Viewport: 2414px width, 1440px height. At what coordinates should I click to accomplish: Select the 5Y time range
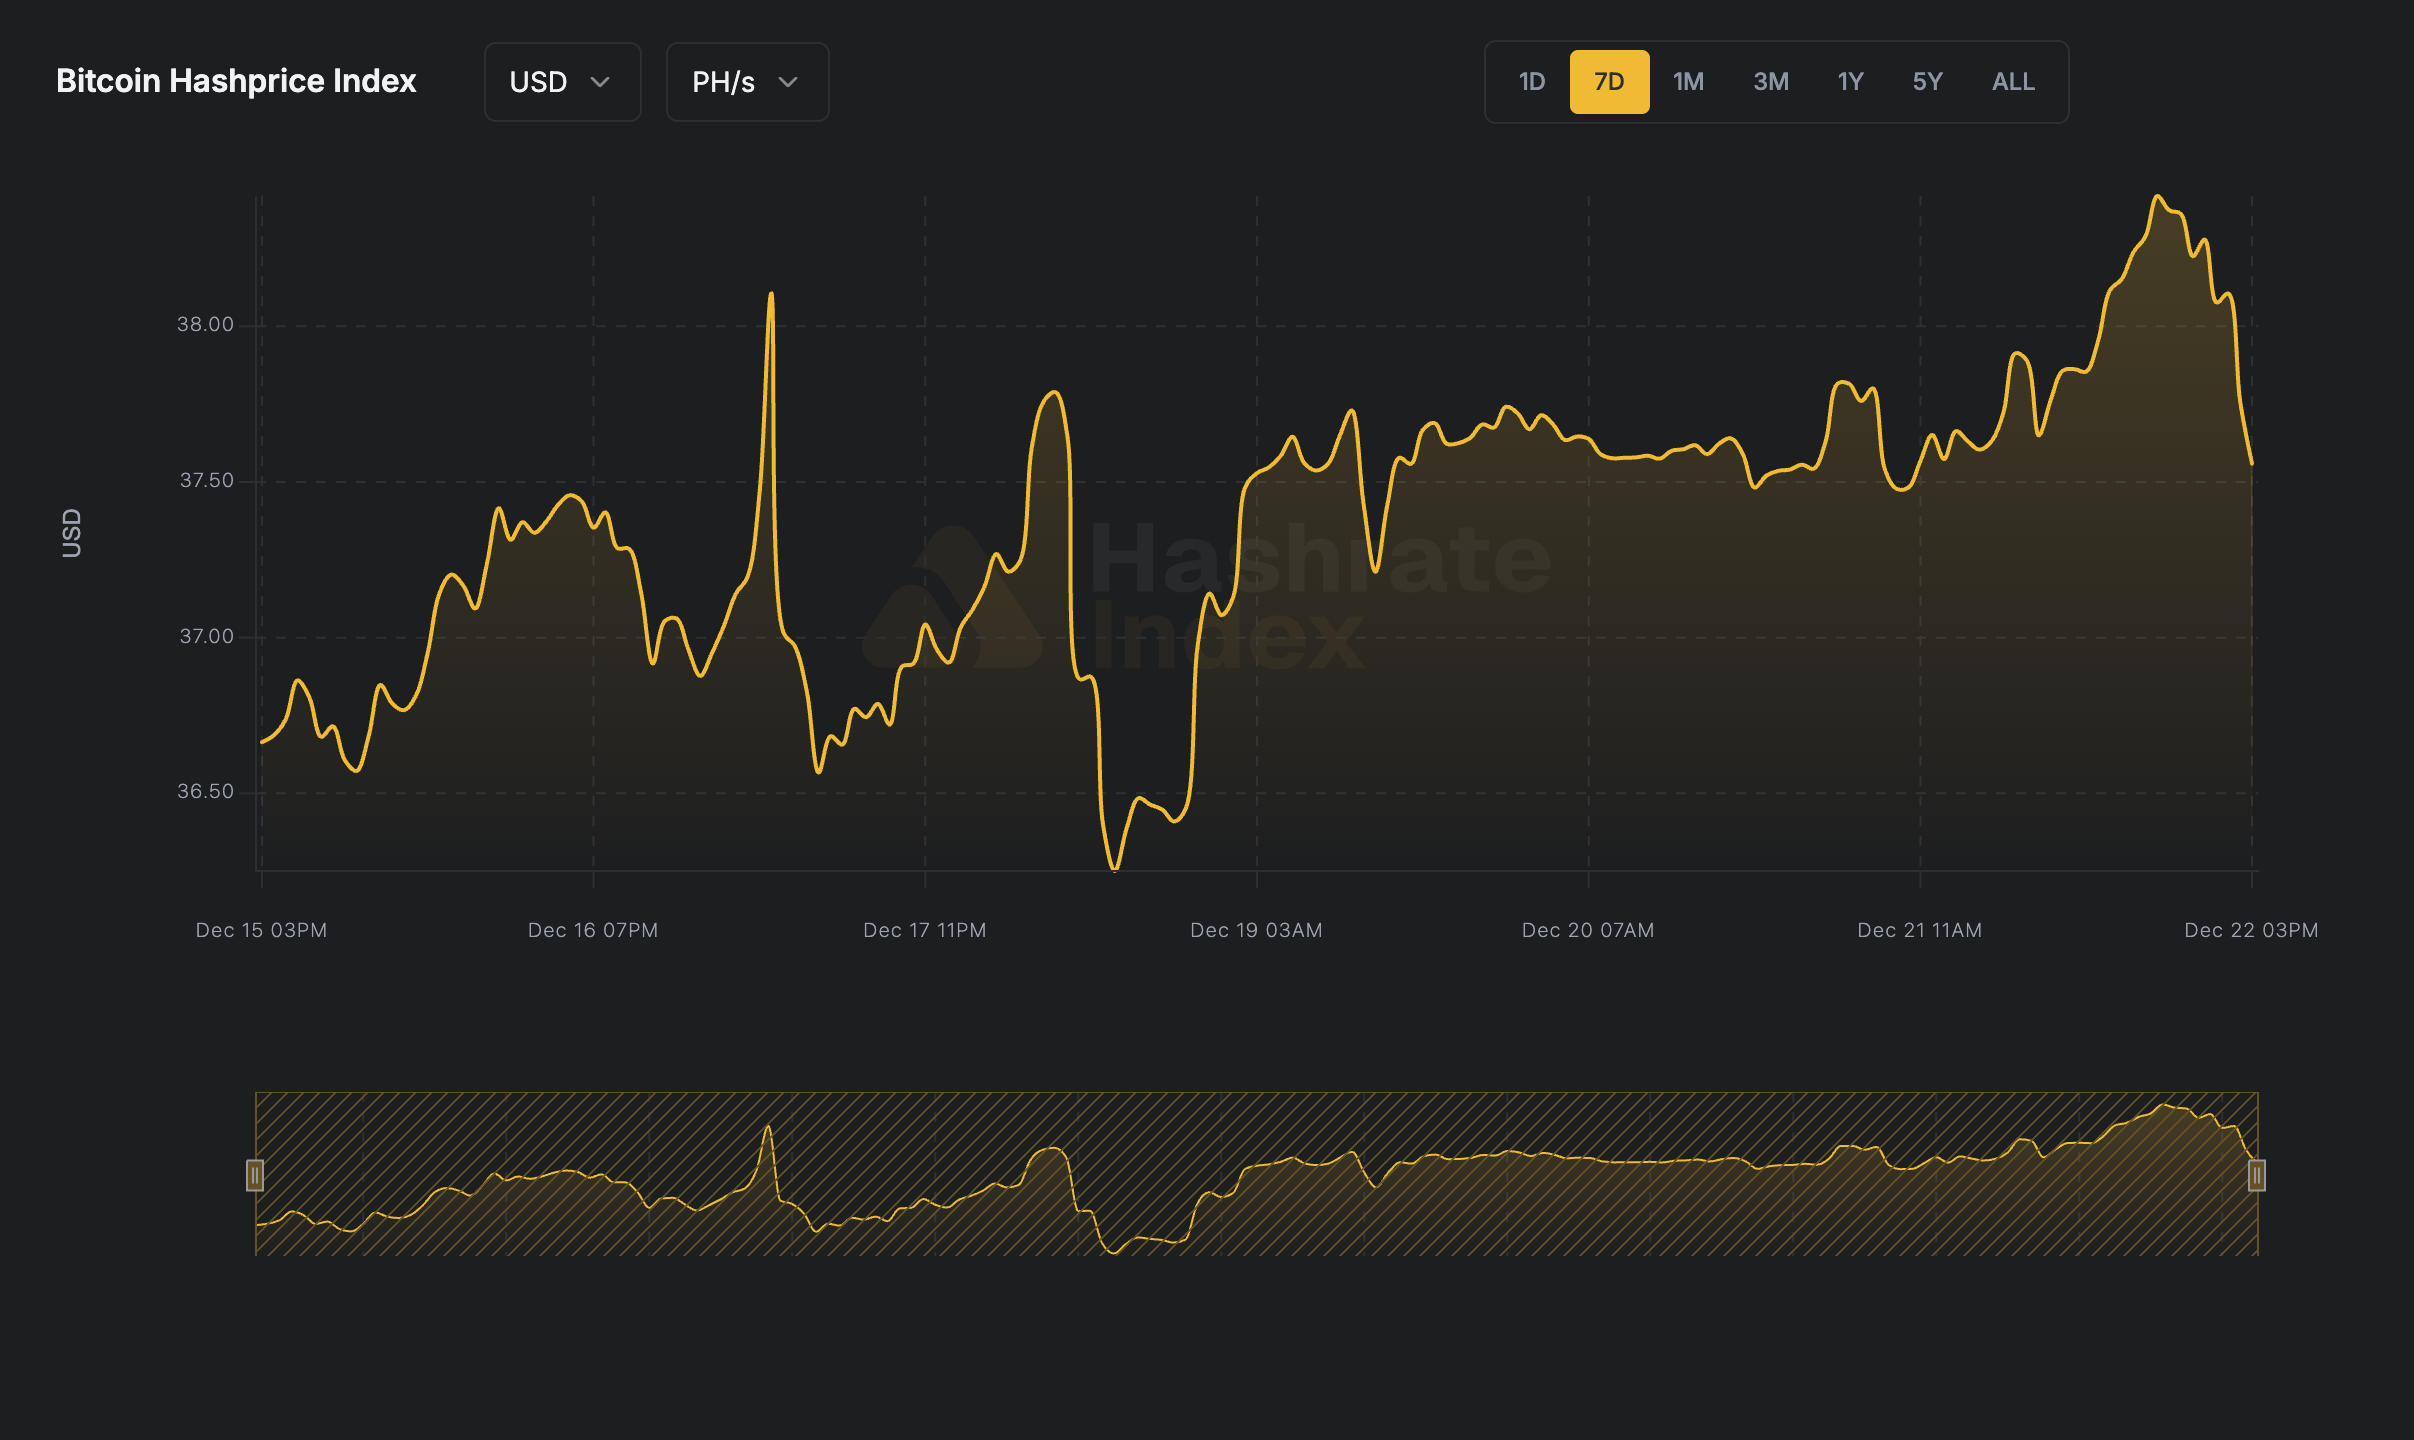(1928, 81)
